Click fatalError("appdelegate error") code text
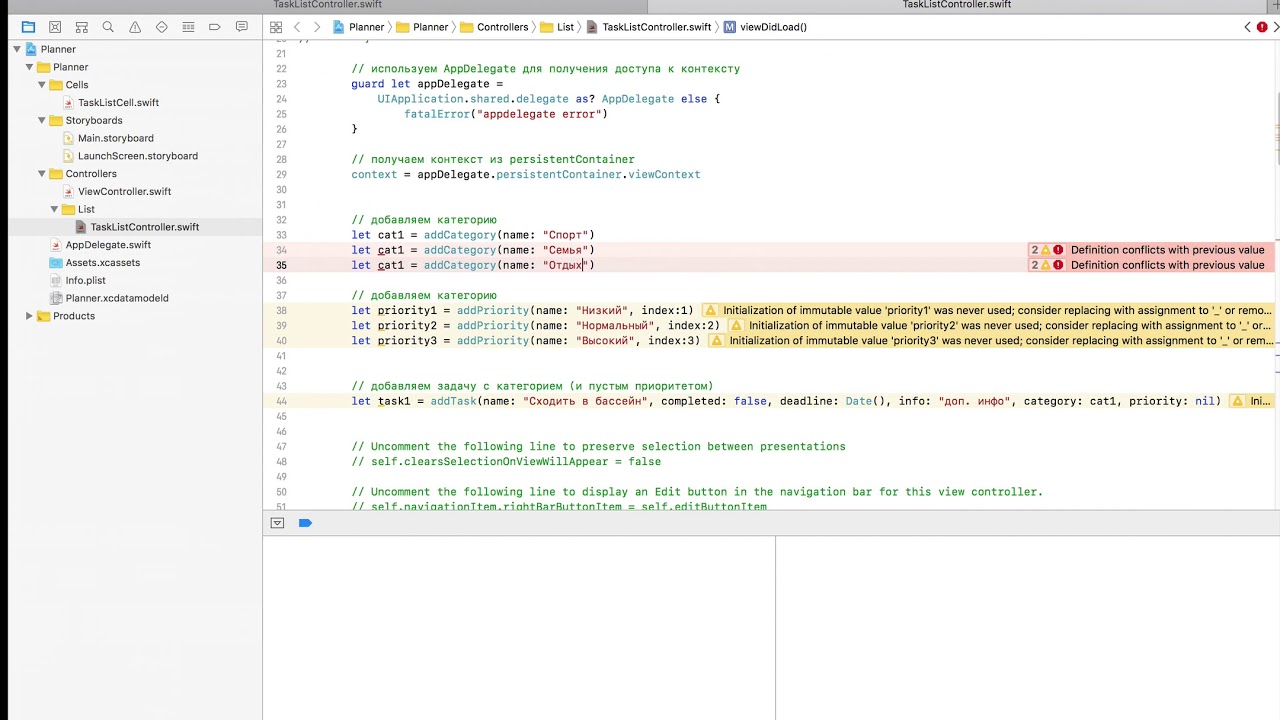 [506, 114]
